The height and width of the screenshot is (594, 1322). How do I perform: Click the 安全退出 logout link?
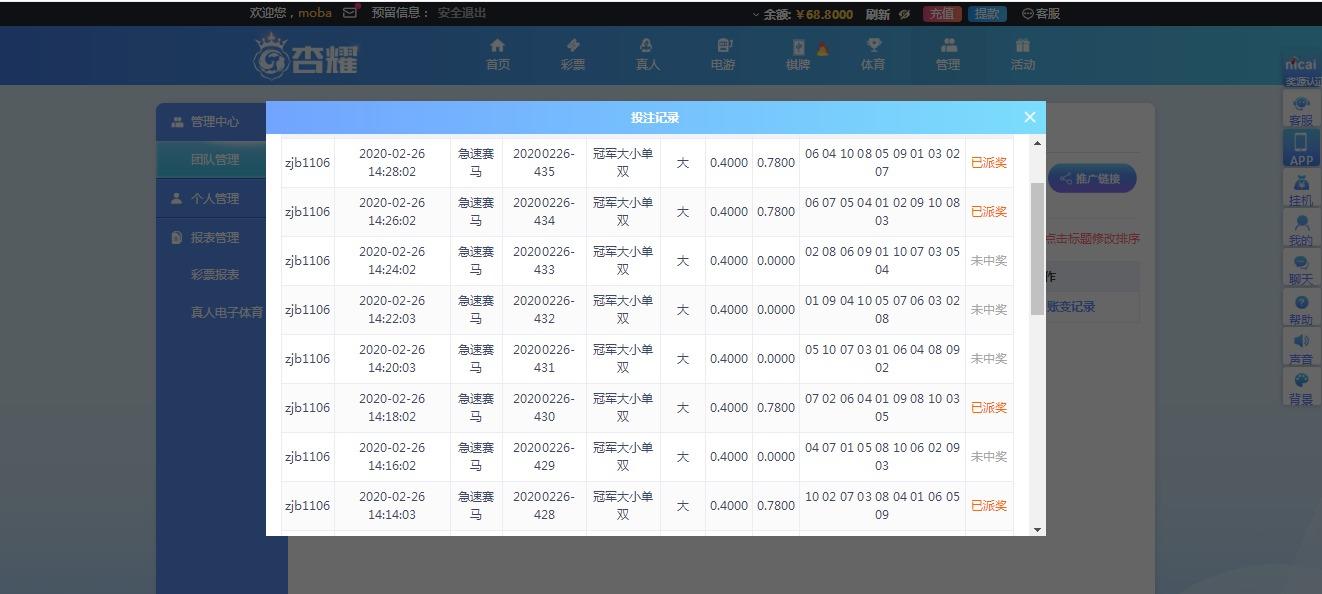(x=462, y=13)
